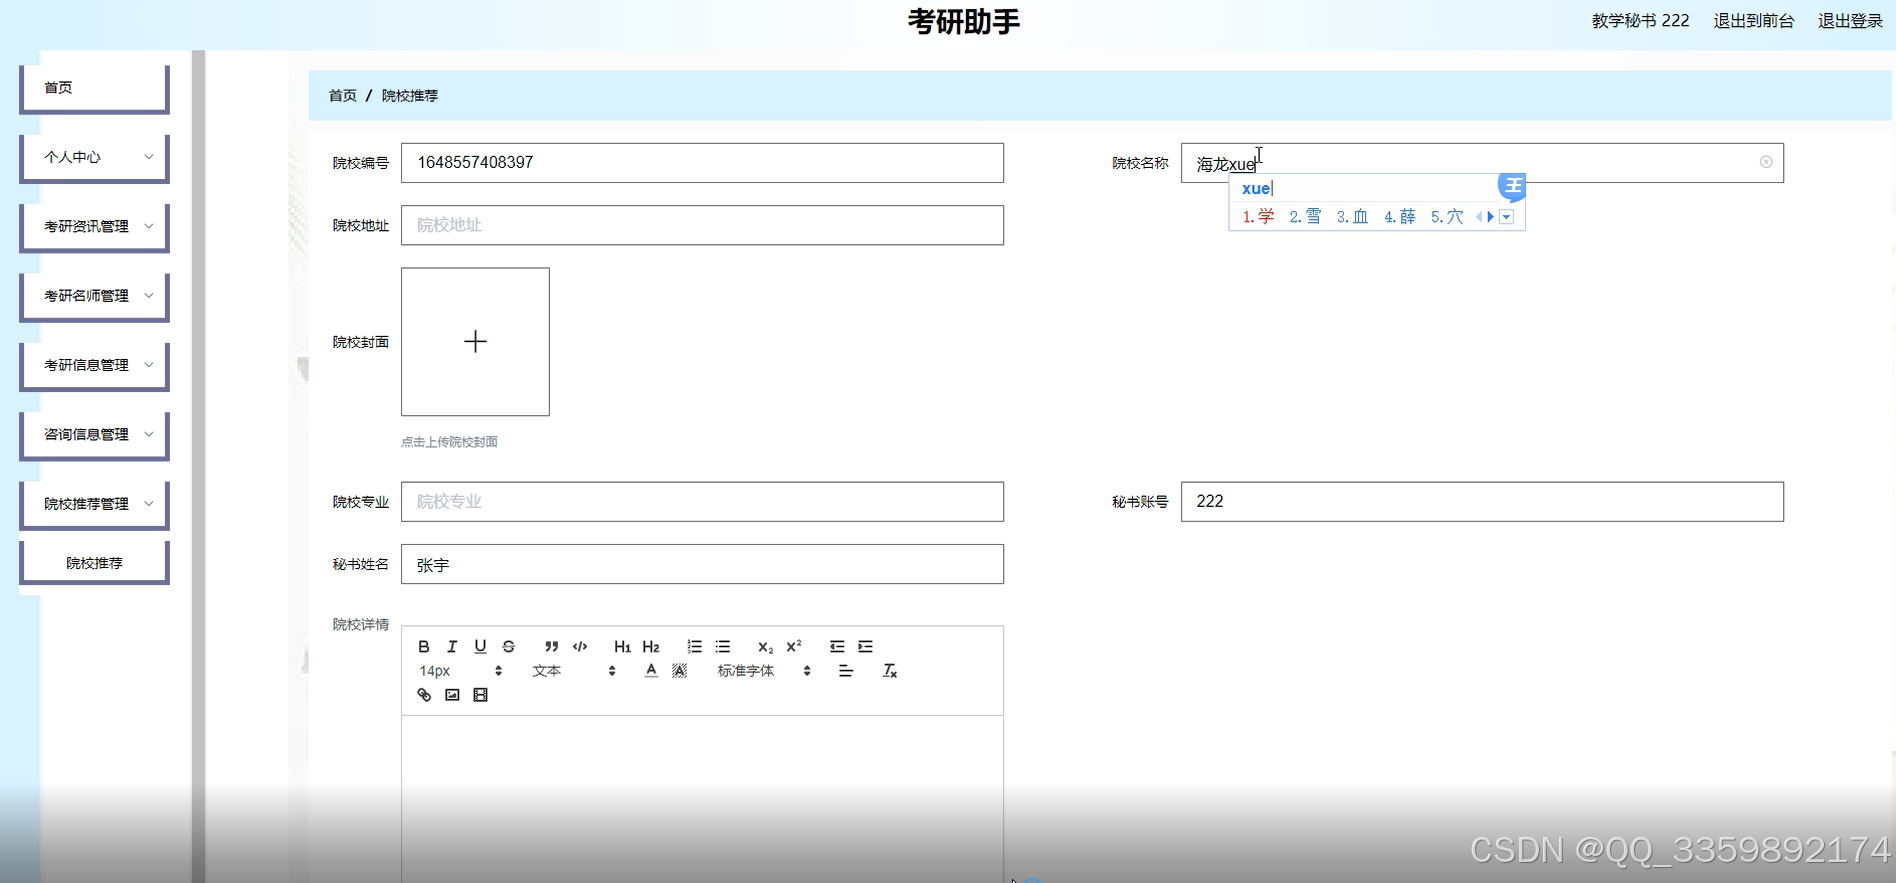1896x883 pixels.
Task: Click 首页 in the breadcrumb
Action: tap(343, 96)
